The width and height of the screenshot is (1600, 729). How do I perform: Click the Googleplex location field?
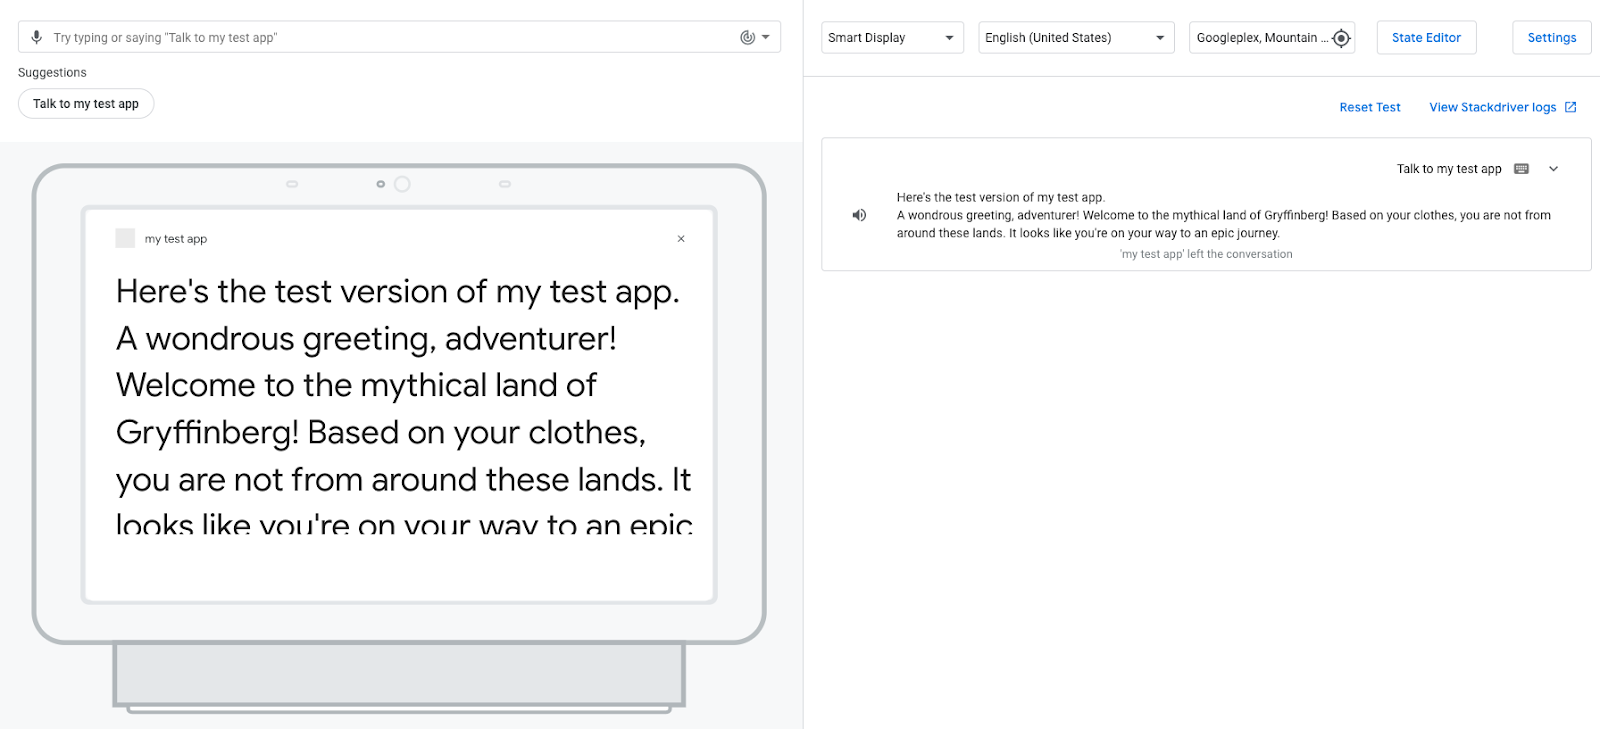coord(1260,38)
